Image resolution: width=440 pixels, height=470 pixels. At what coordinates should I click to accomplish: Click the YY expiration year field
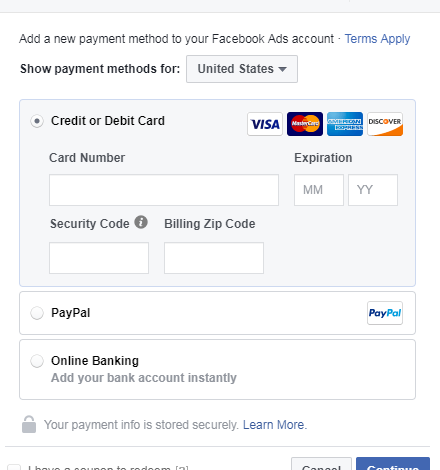(373, 190)
